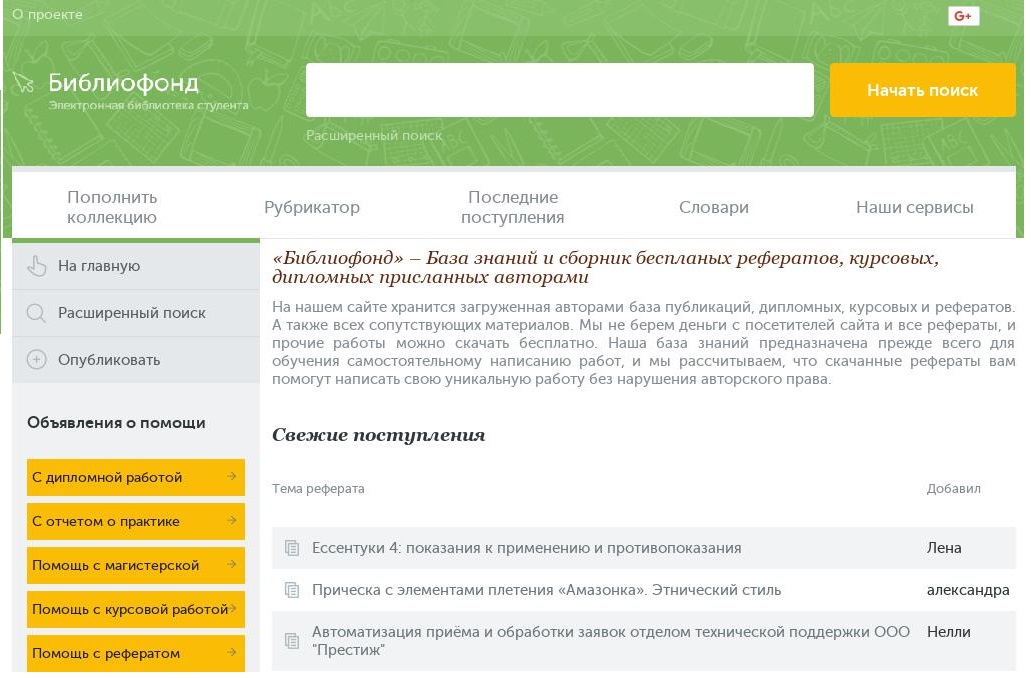Click the Библиофонд site title
The height and width of the screenshot is (678, 1034).
[x=123, y=83]
